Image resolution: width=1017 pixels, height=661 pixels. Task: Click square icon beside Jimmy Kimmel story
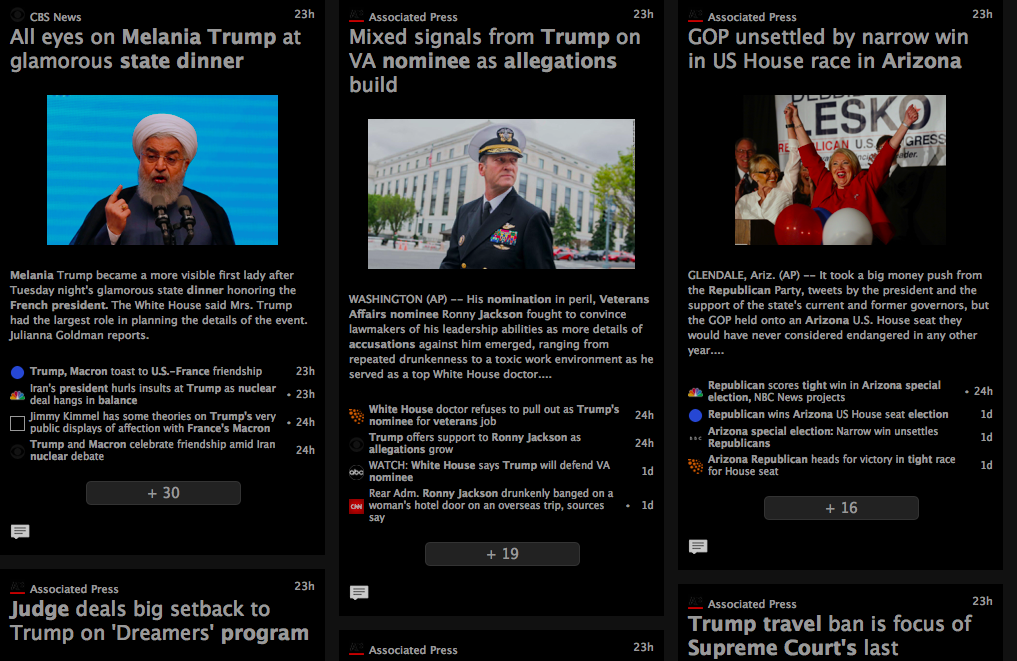click(18, 424)
